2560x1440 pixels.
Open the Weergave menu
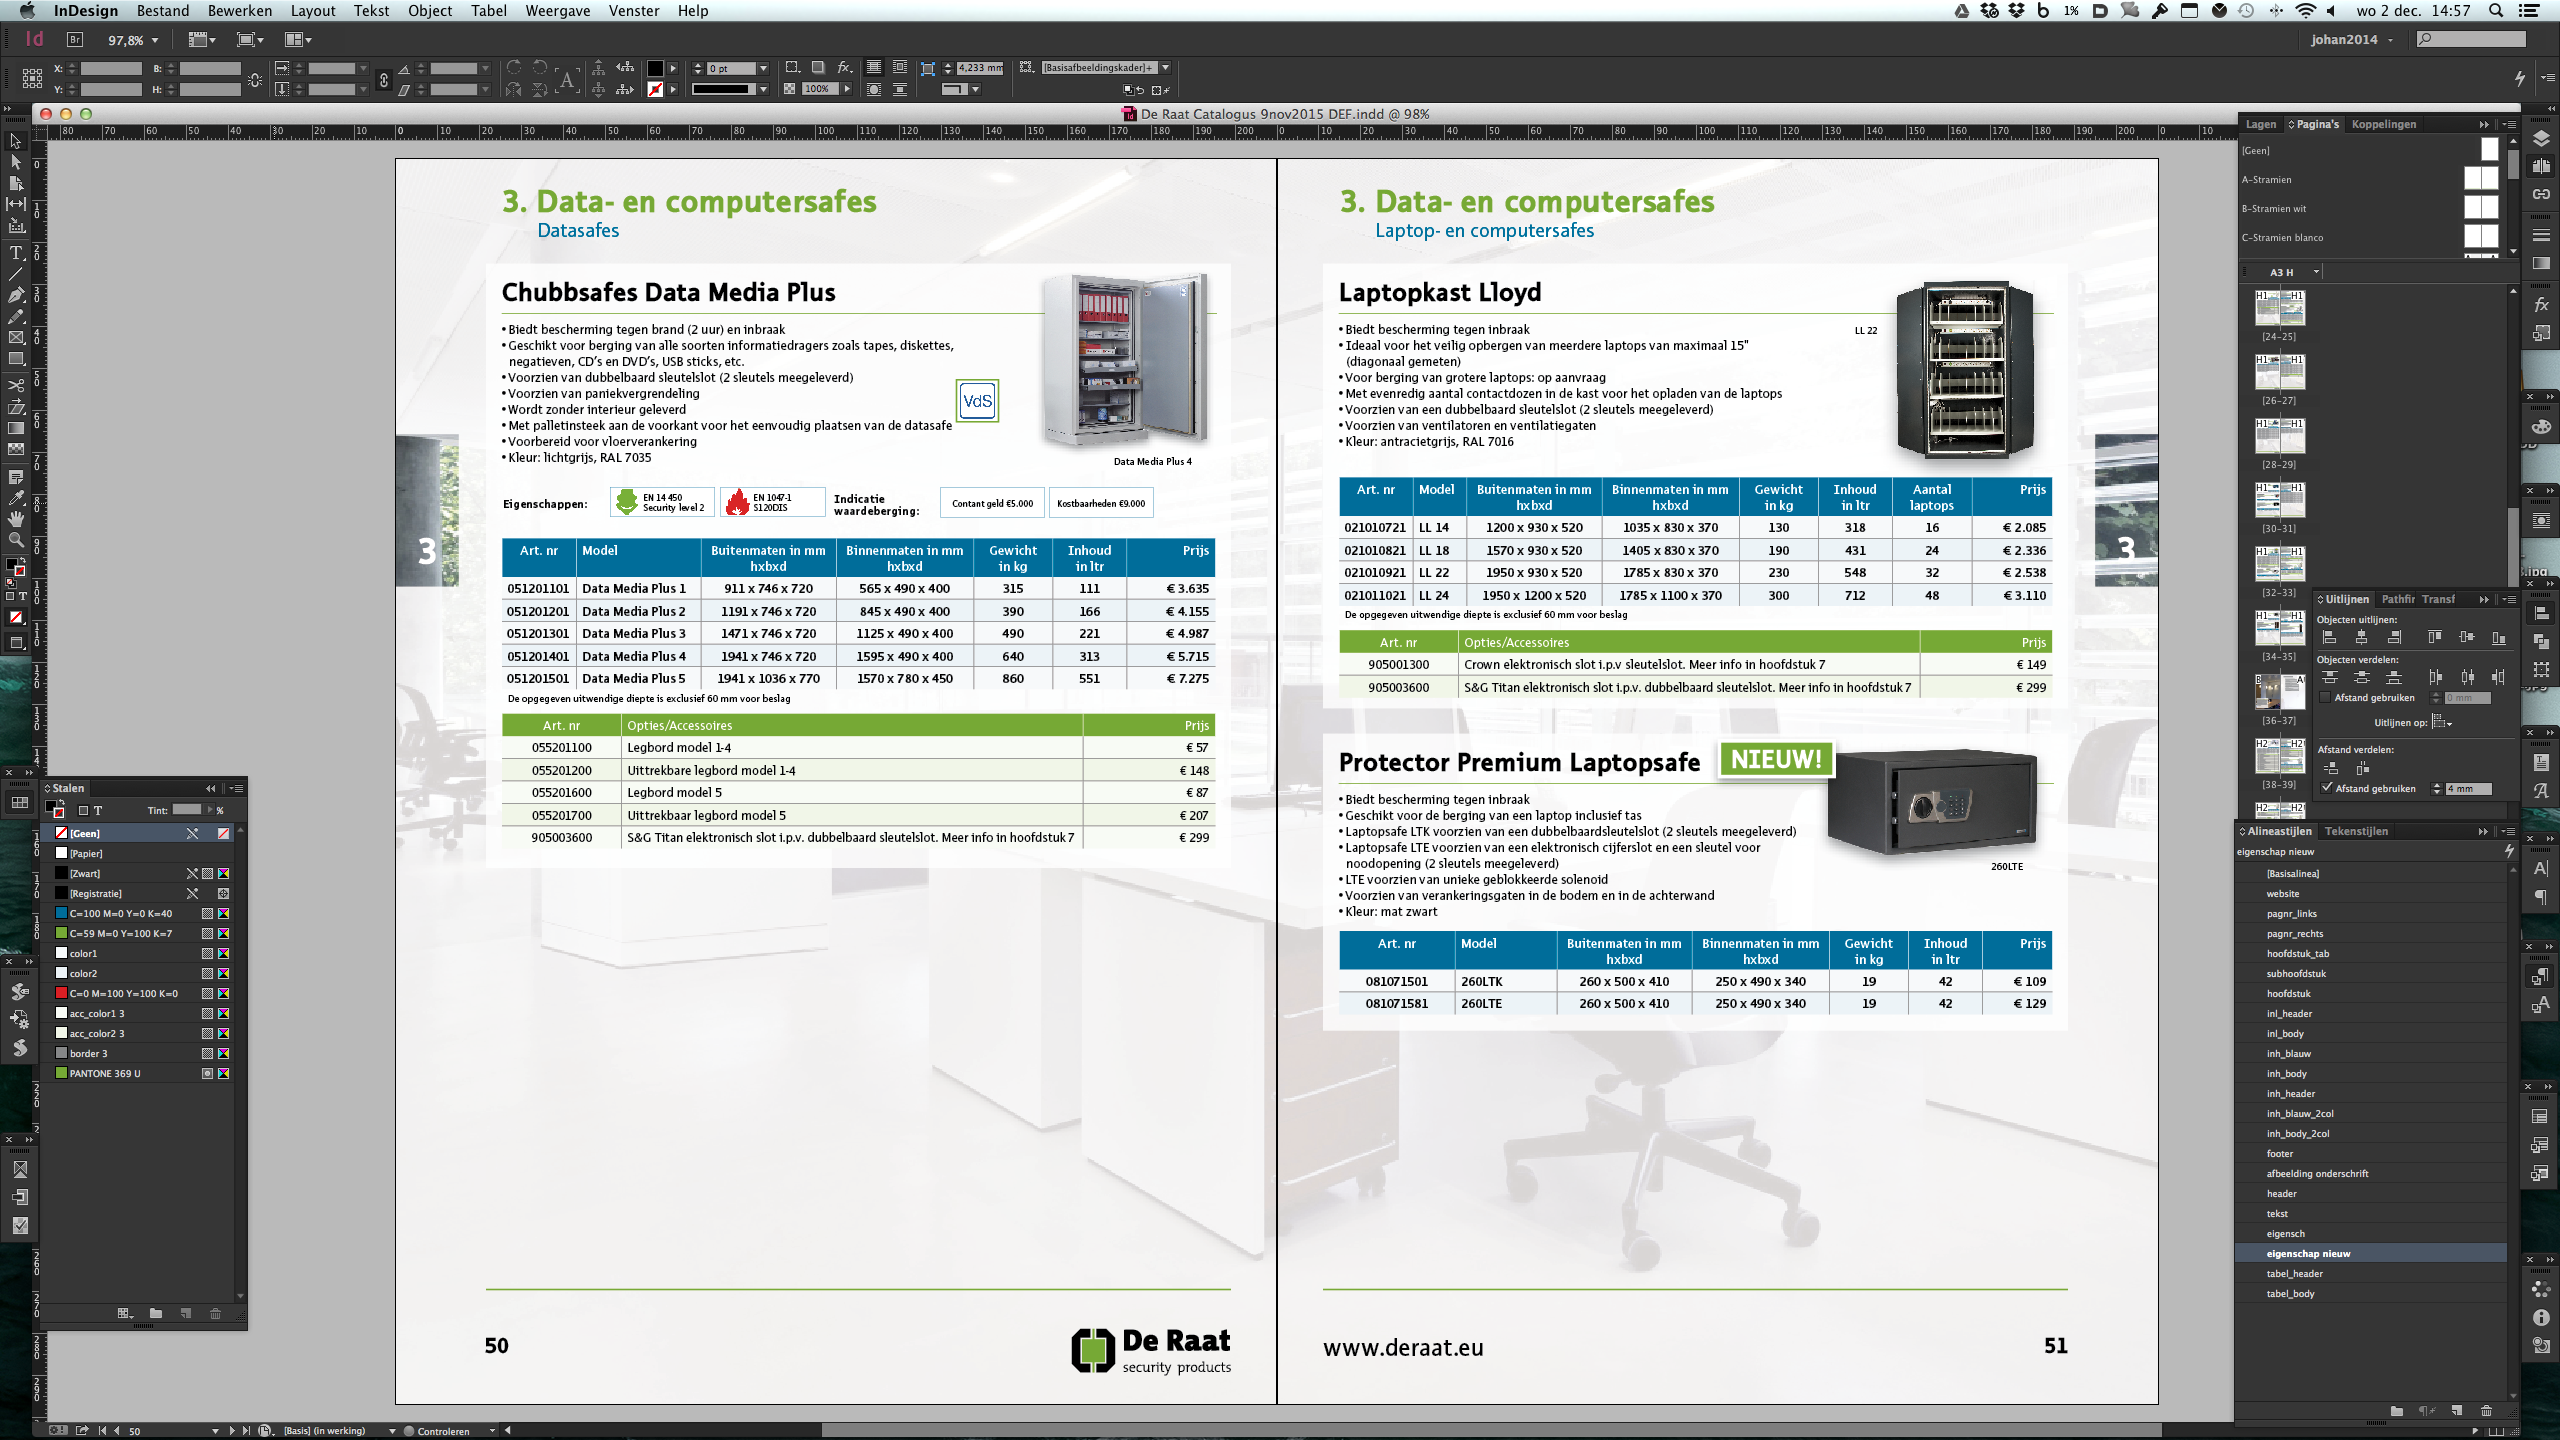(558, 11)
